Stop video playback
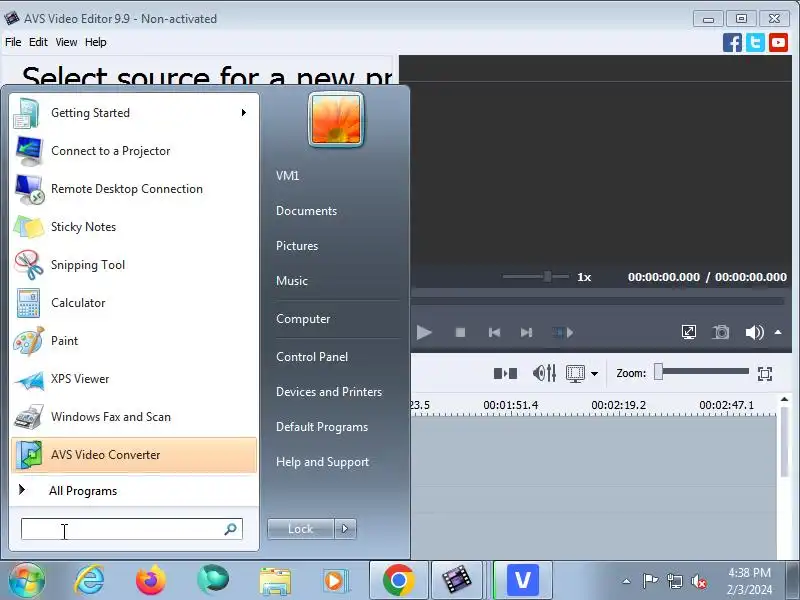The image size is (800, 600). 460,333
